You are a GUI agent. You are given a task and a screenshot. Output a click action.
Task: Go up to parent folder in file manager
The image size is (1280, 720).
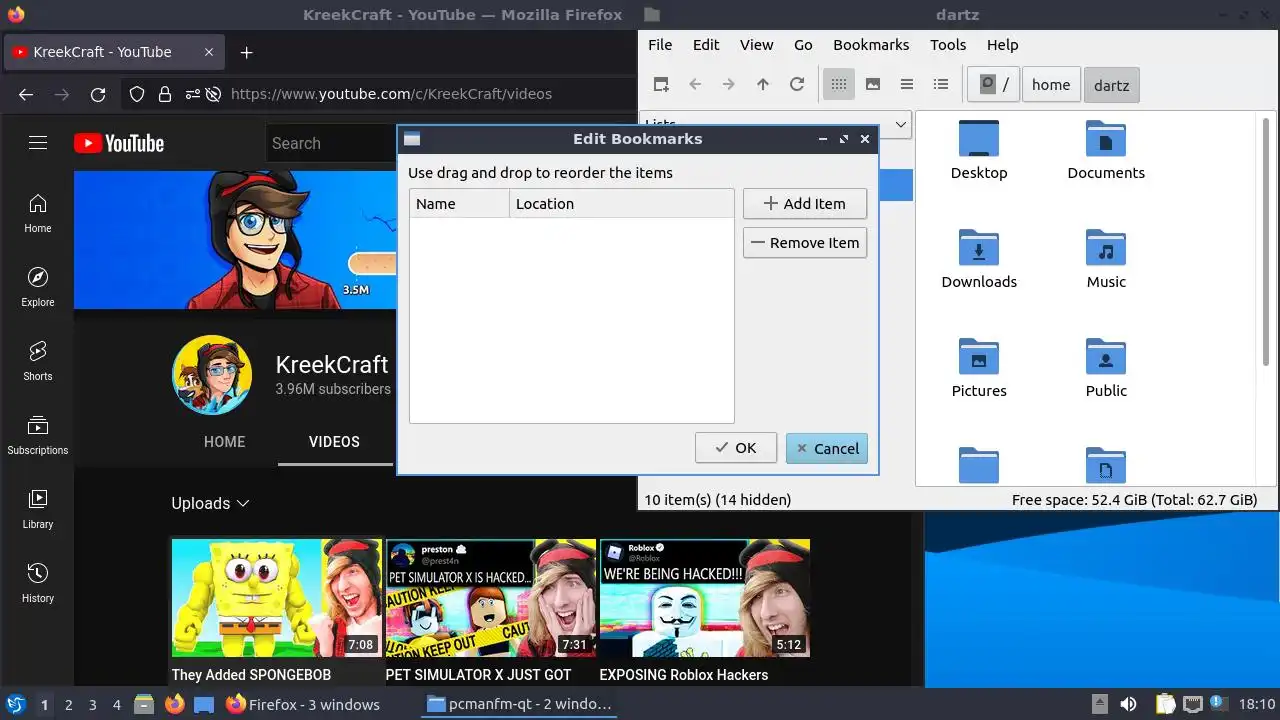pyautogui.click(x=763, y=85)
